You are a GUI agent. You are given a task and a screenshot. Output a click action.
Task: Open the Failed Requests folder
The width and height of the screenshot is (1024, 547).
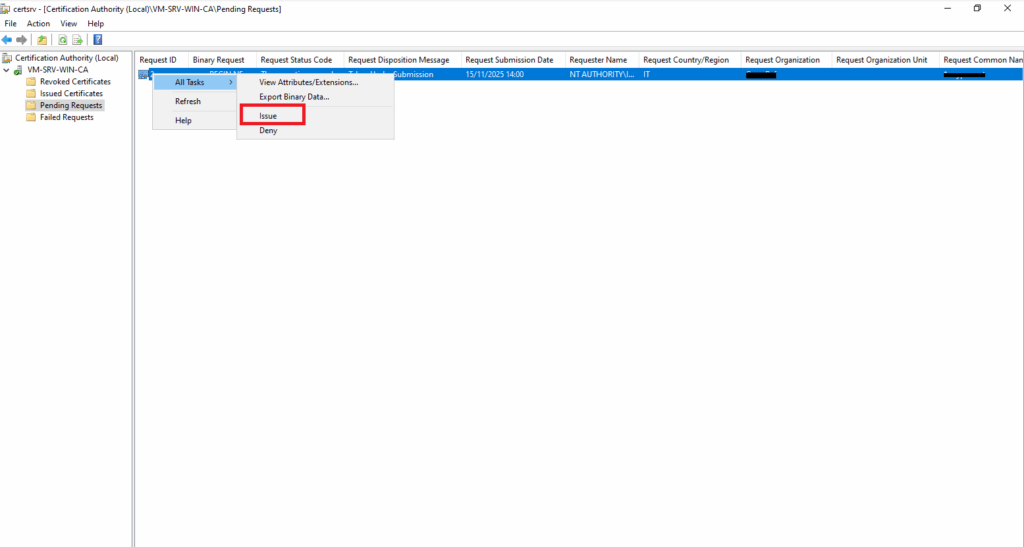66,117
